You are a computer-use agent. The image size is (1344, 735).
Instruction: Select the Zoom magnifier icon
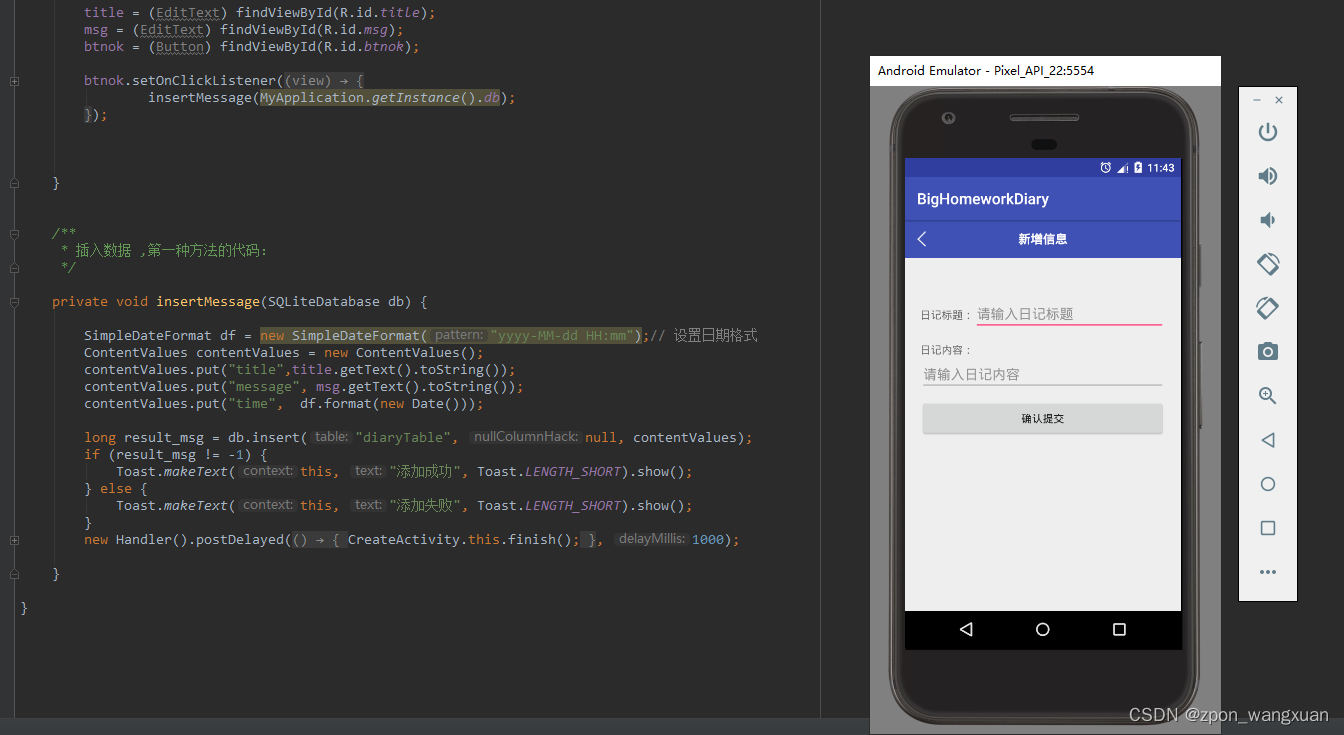pos(1267,396)
